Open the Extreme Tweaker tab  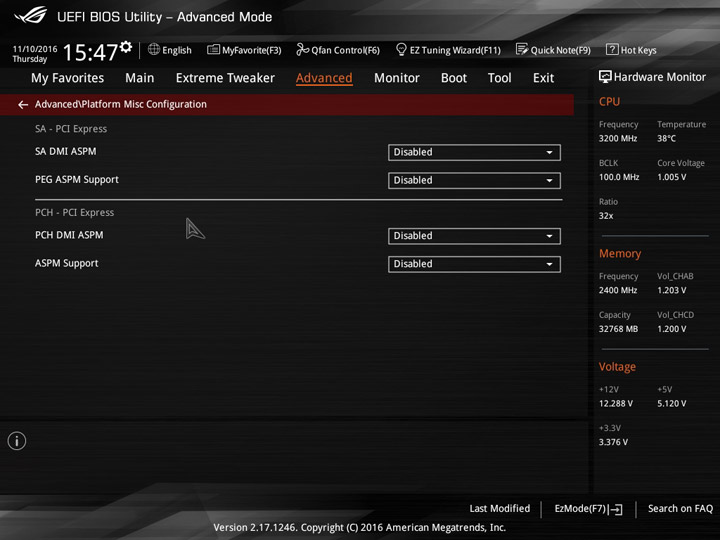(x=225, y=78)
